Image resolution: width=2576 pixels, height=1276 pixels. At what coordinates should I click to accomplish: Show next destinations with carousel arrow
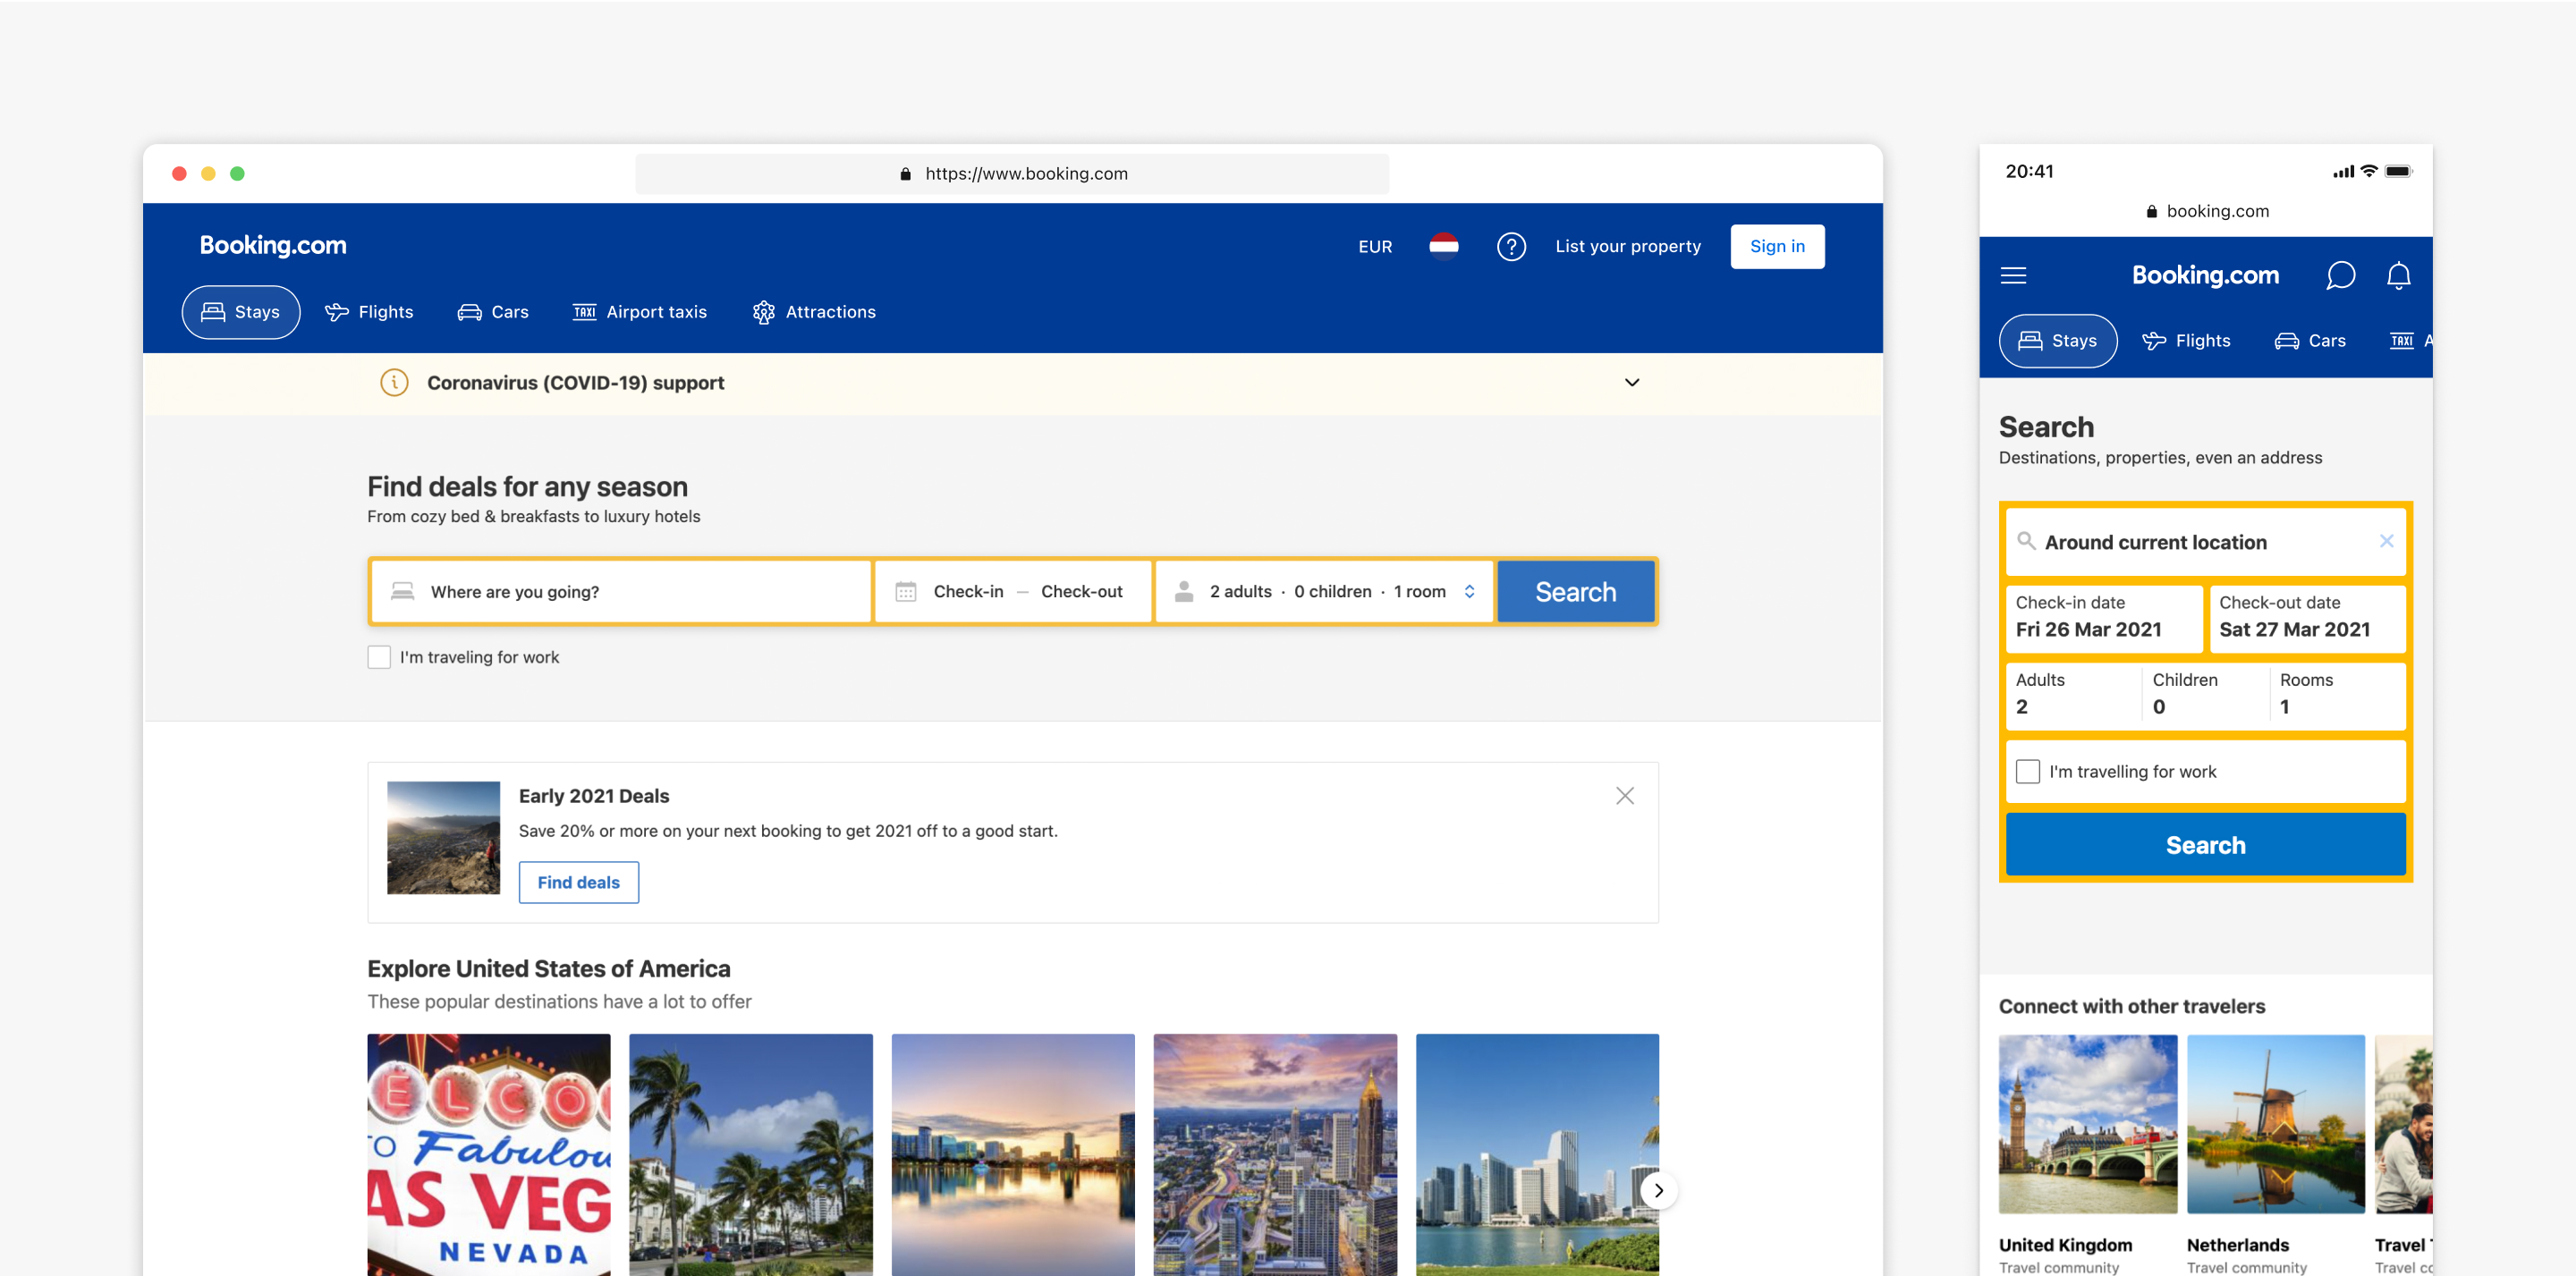coord(1658,1190)
